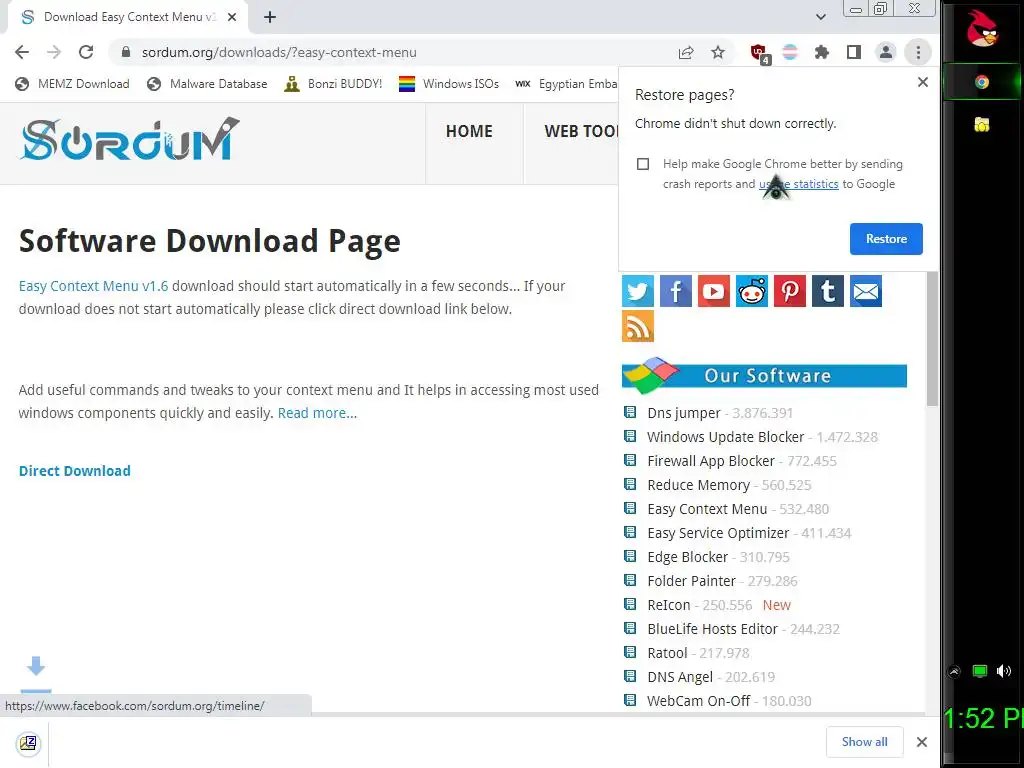
Task: Open Egyptian Emba bookmark
Action: [566, 84]
